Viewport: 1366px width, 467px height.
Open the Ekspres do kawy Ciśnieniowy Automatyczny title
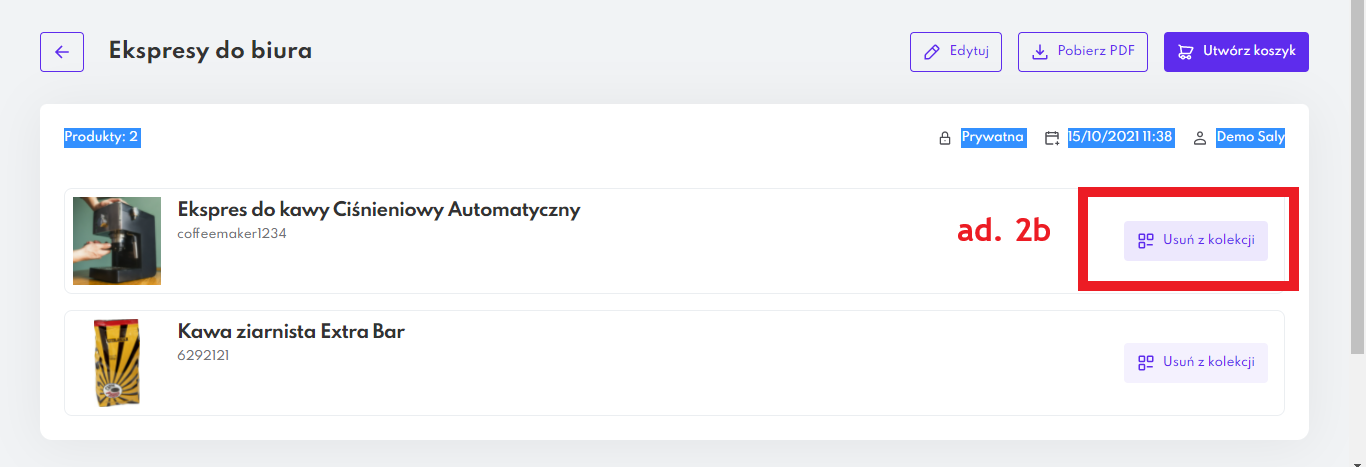tap(378, 210)
